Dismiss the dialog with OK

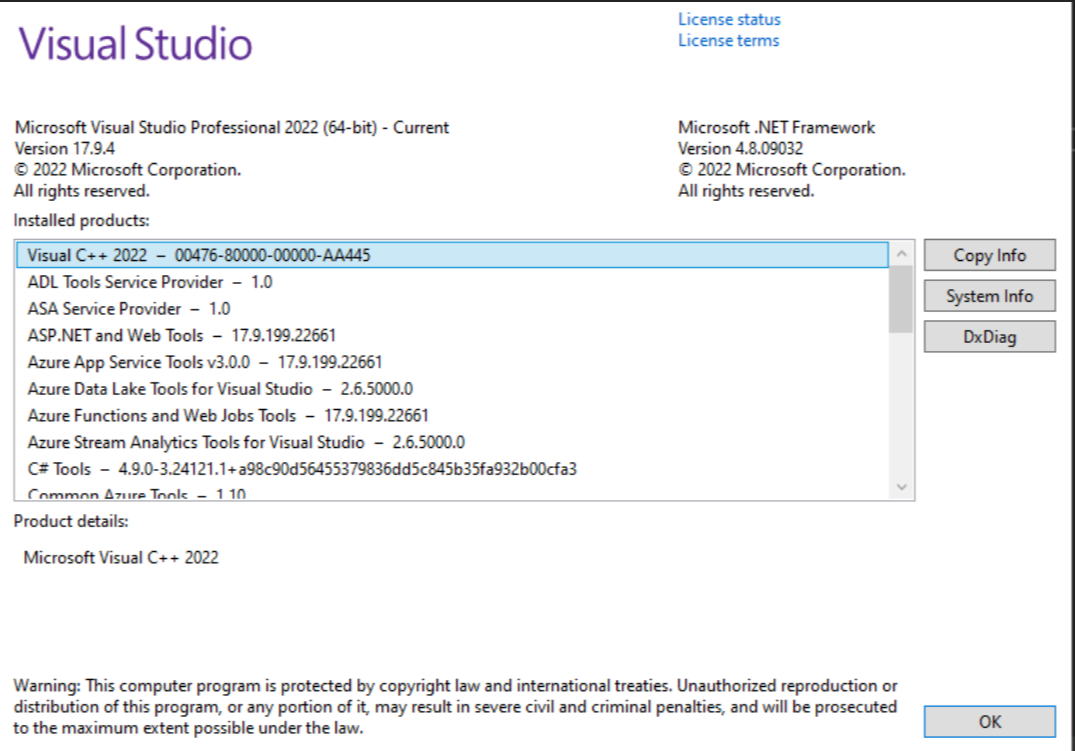988,721
